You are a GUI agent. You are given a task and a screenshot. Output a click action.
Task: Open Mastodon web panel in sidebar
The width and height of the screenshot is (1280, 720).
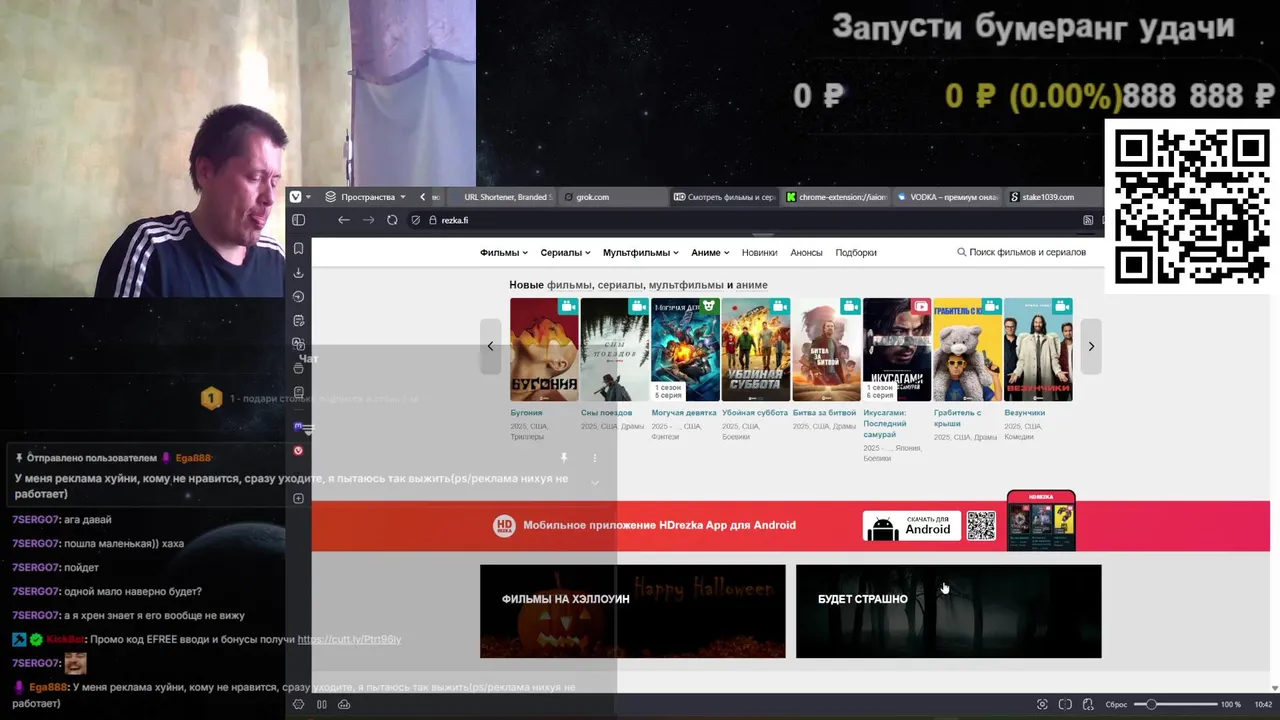(298, 426)
